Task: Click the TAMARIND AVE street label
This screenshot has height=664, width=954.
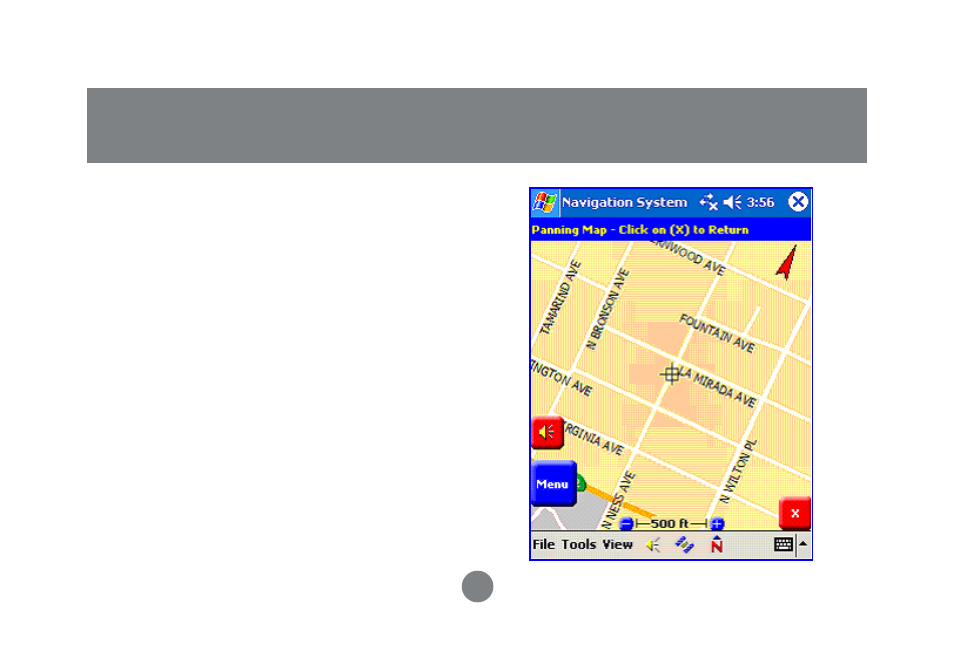Action: (x=561, y=297)
